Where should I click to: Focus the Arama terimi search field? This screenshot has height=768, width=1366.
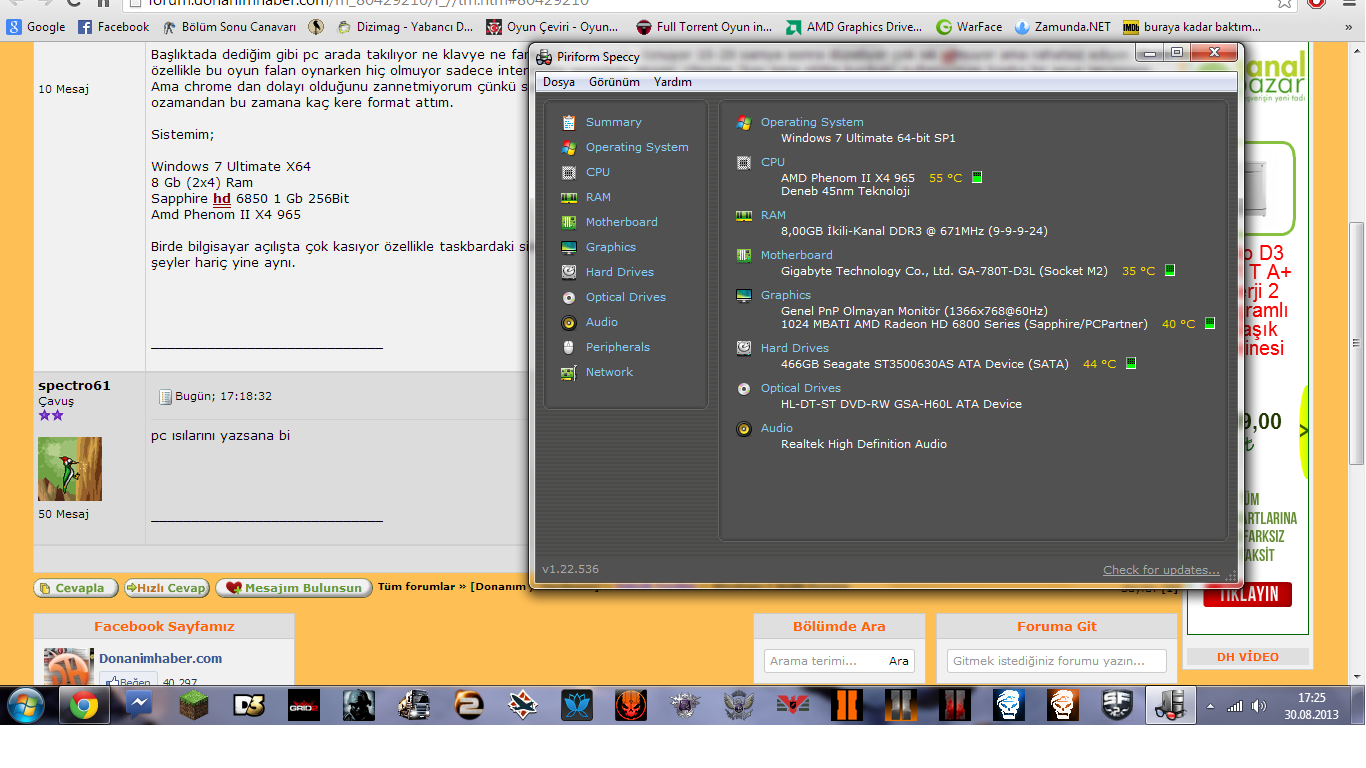[825, 661]
